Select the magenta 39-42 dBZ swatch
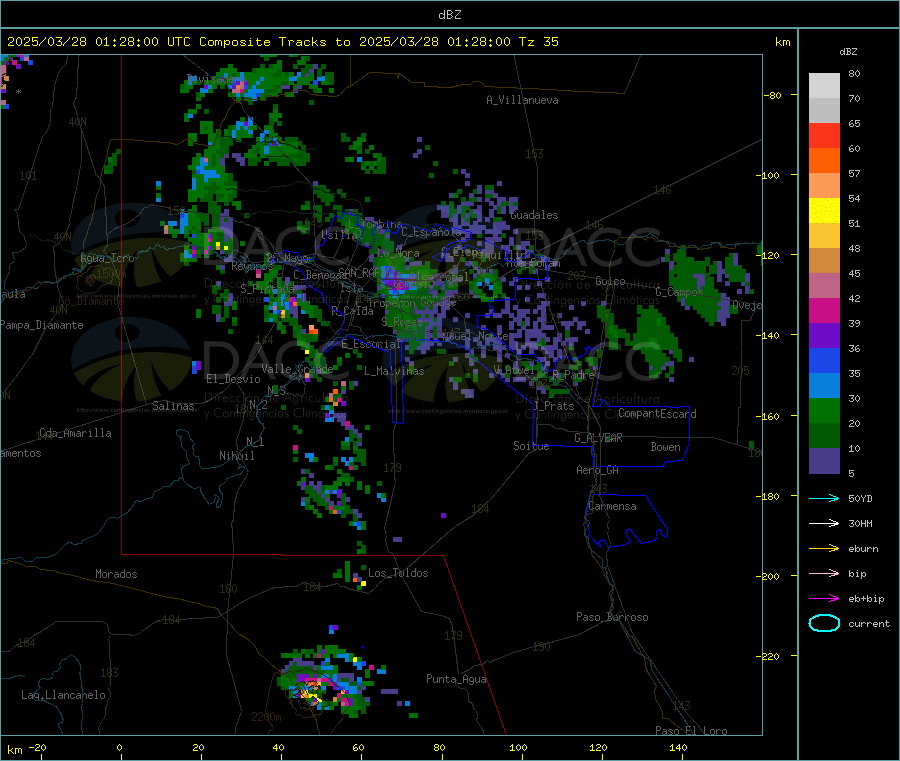 824,310
